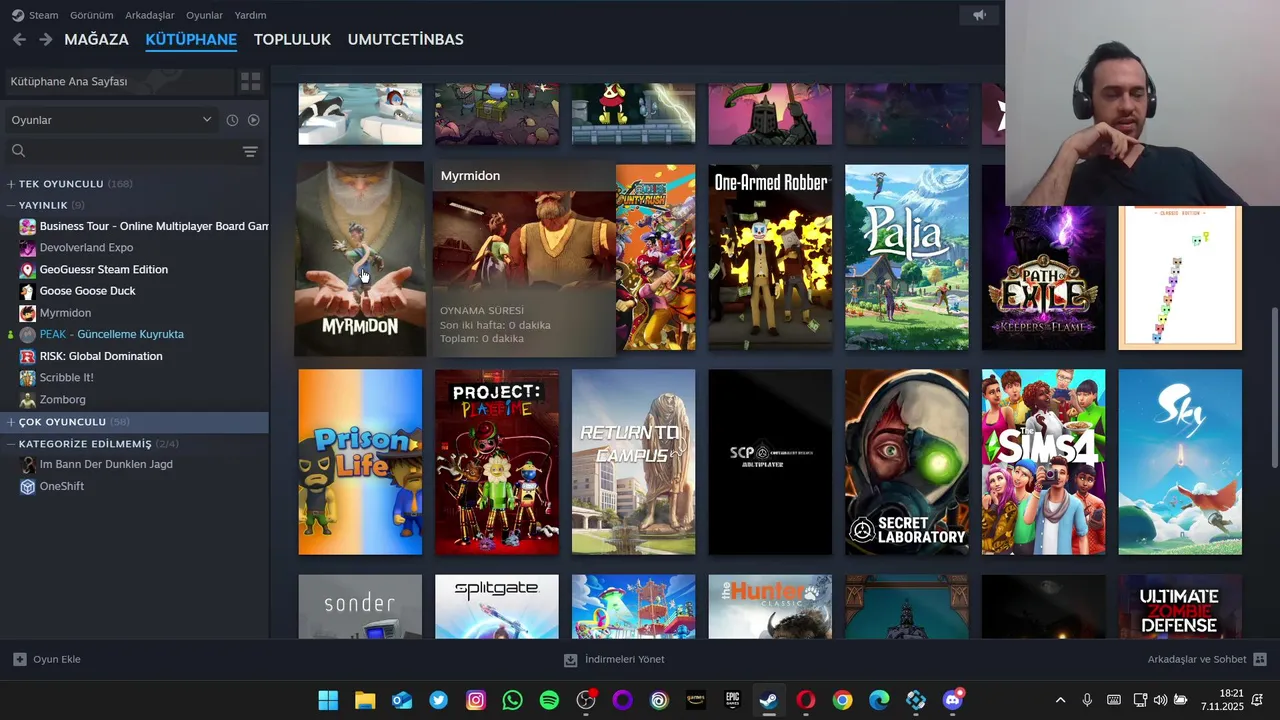Open the advanced filter settings icon
Viewport: 1280px width, 720px height.
click(x=250, y=151)
